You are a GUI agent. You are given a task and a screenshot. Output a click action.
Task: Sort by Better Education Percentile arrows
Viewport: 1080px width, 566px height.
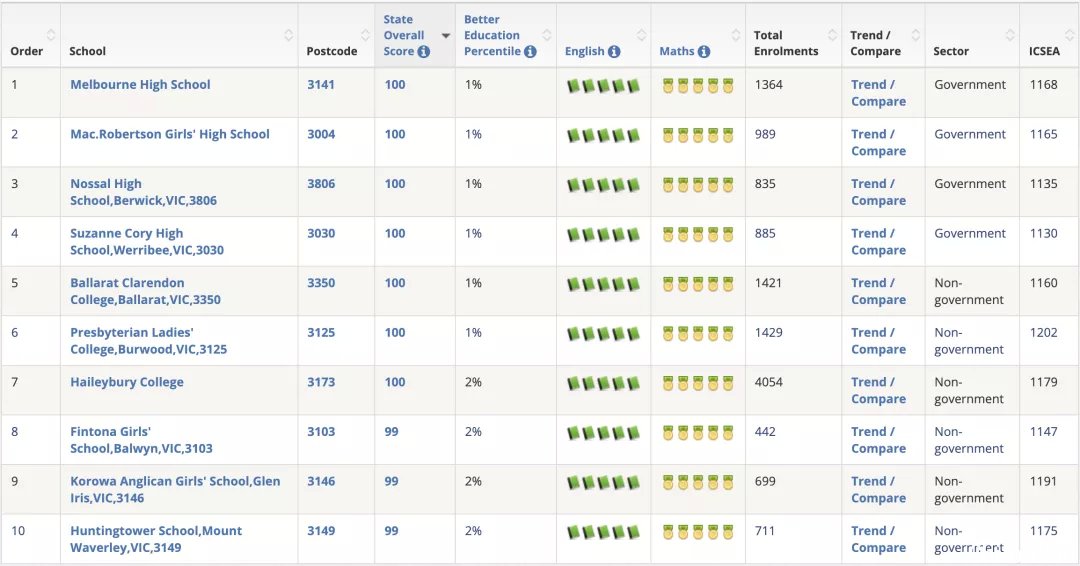(547, 35)
